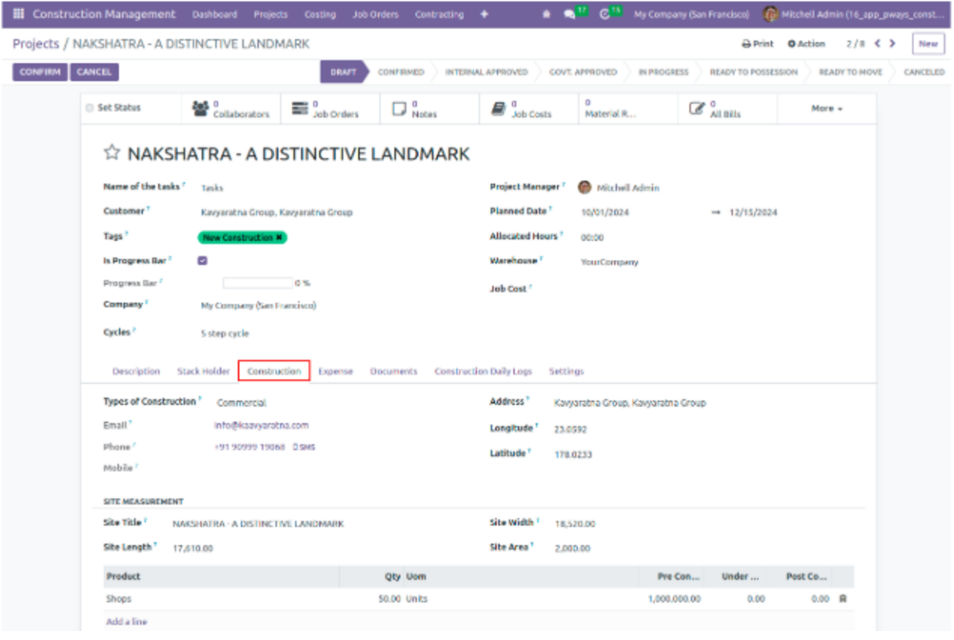
Task: Mark project as favorite with star icon
Action: (x=112, y=154)
